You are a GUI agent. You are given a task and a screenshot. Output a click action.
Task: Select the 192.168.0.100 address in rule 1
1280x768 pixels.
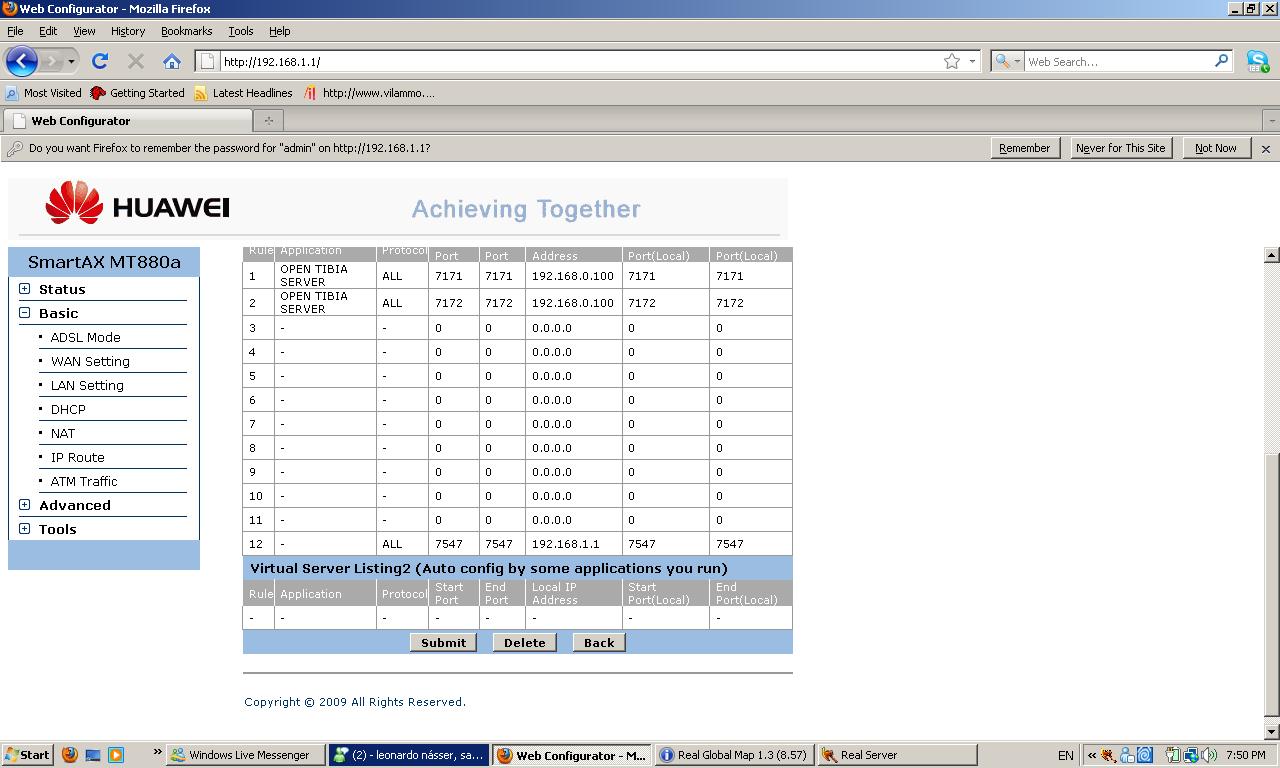(x=573, y=275)
